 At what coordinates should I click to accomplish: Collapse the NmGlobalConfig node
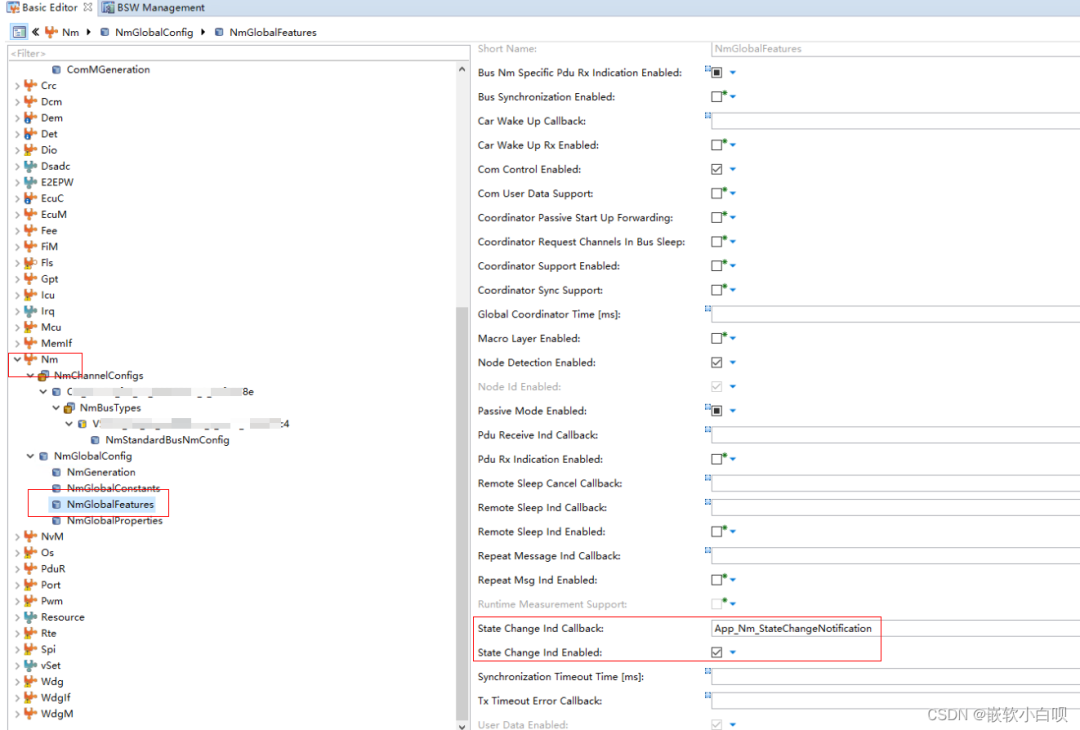point(30,456)
